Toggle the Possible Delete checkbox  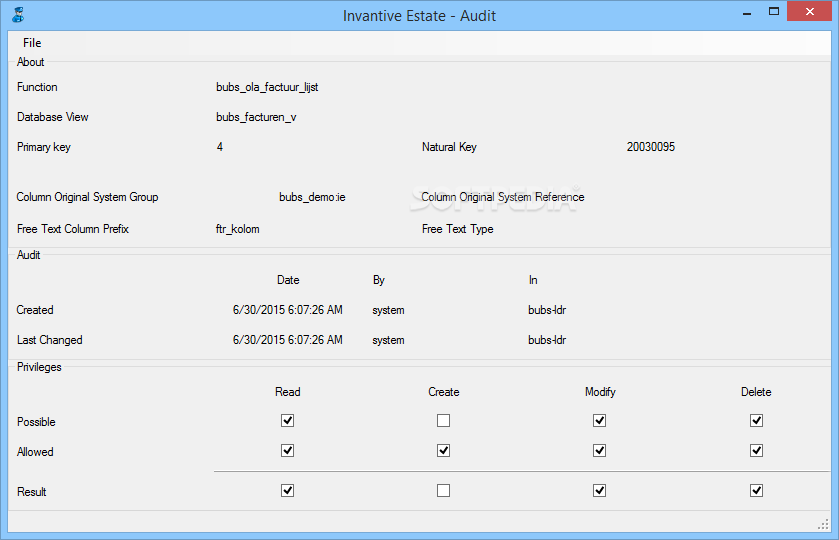(756, 421)
